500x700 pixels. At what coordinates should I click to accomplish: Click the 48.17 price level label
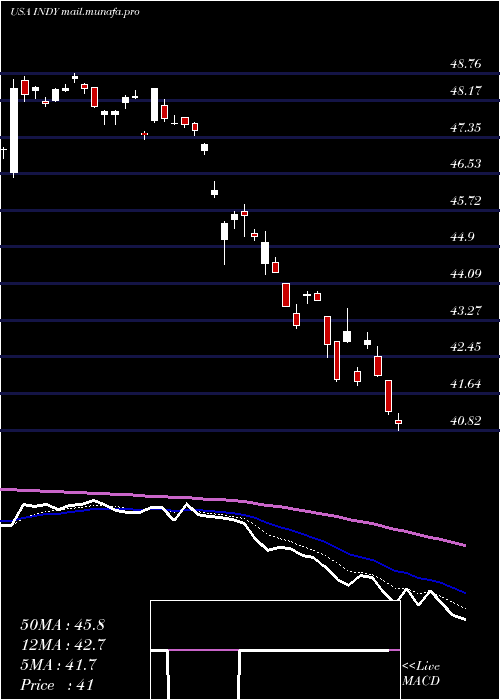coord(466,92)
